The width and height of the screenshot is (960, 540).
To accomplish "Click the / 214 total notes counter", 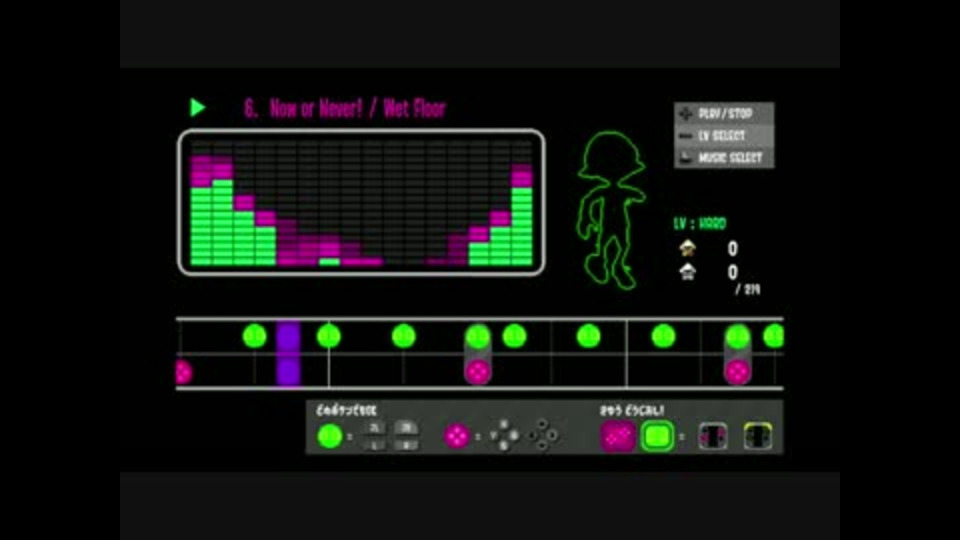I will pos(748,290).
